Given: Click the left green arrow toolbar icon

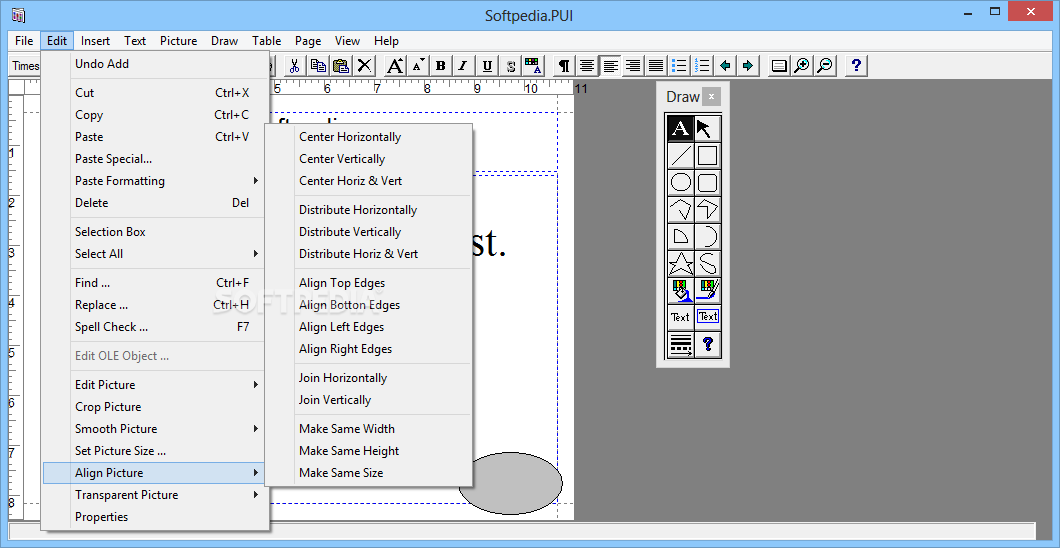Looking at the screenshot, I should click(x=725, y=66).
